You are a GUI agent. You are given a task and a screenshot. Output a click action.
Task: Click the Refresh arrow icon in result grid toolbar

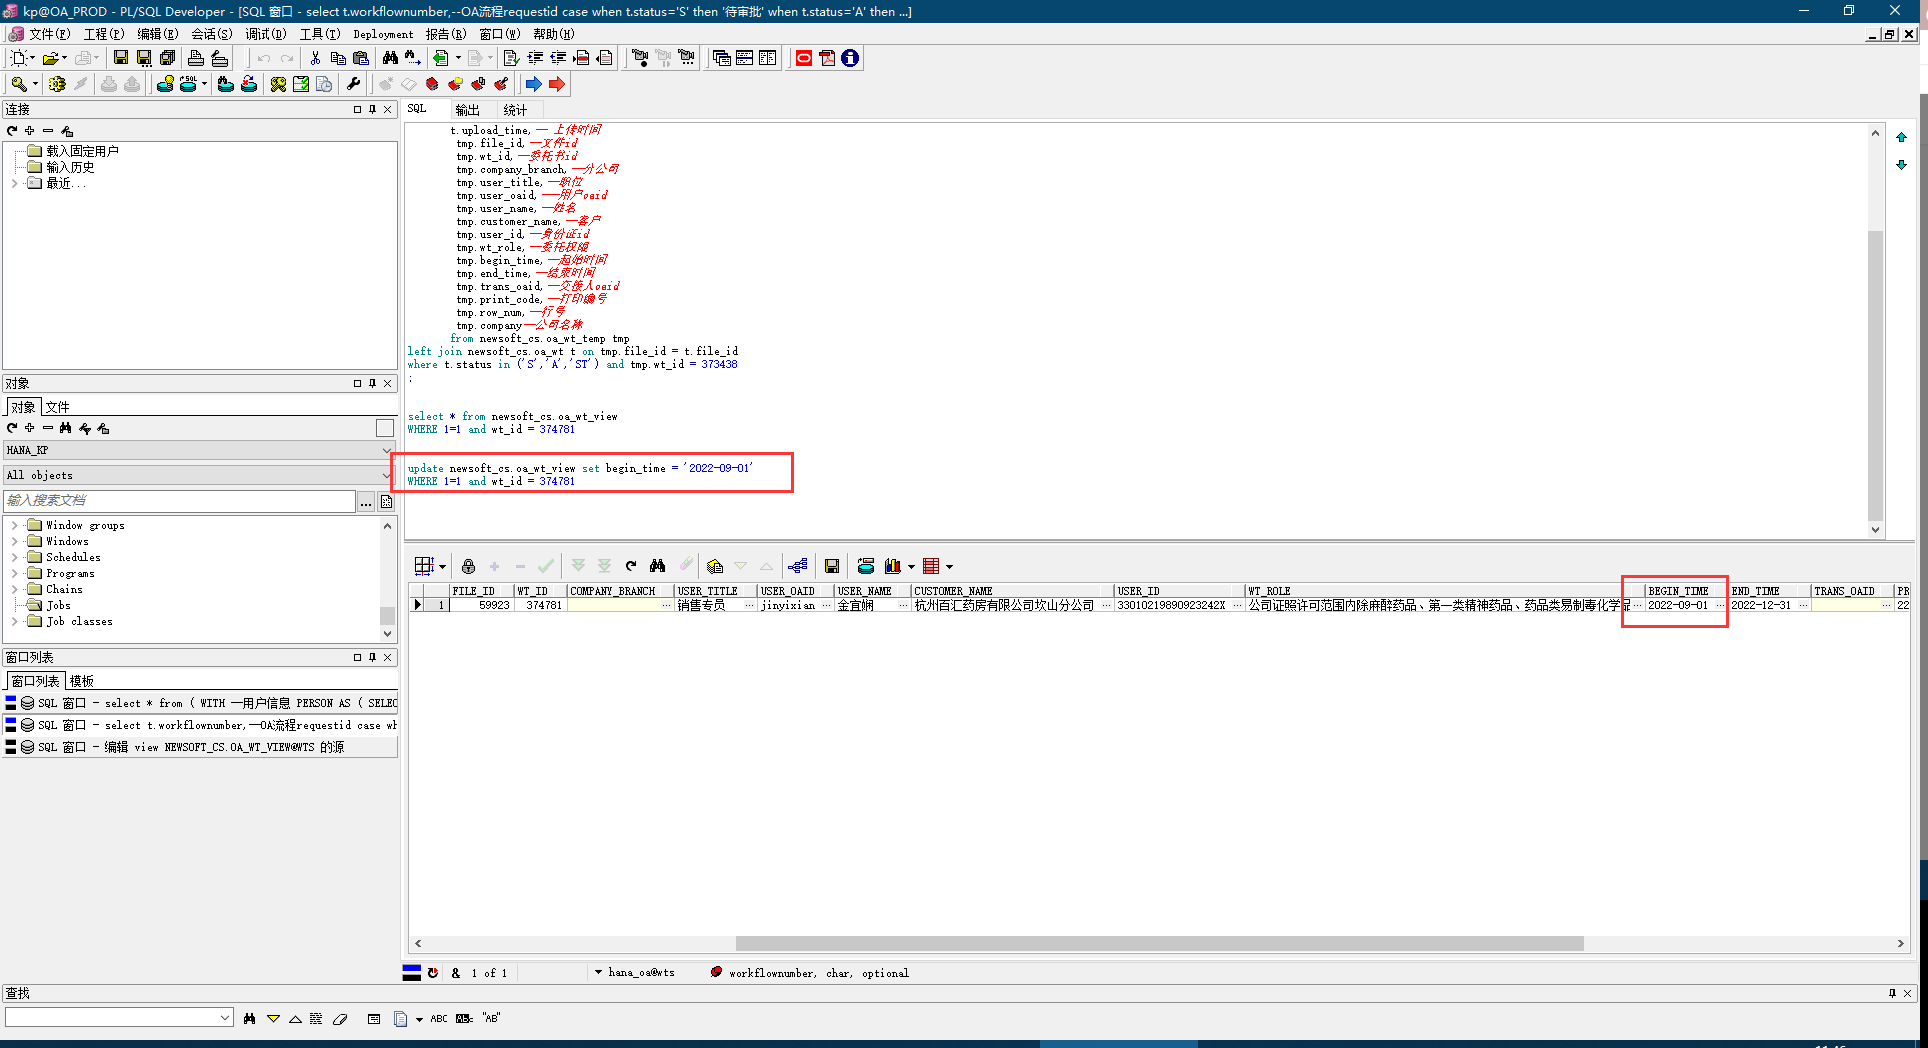click(x=631, y=566)
